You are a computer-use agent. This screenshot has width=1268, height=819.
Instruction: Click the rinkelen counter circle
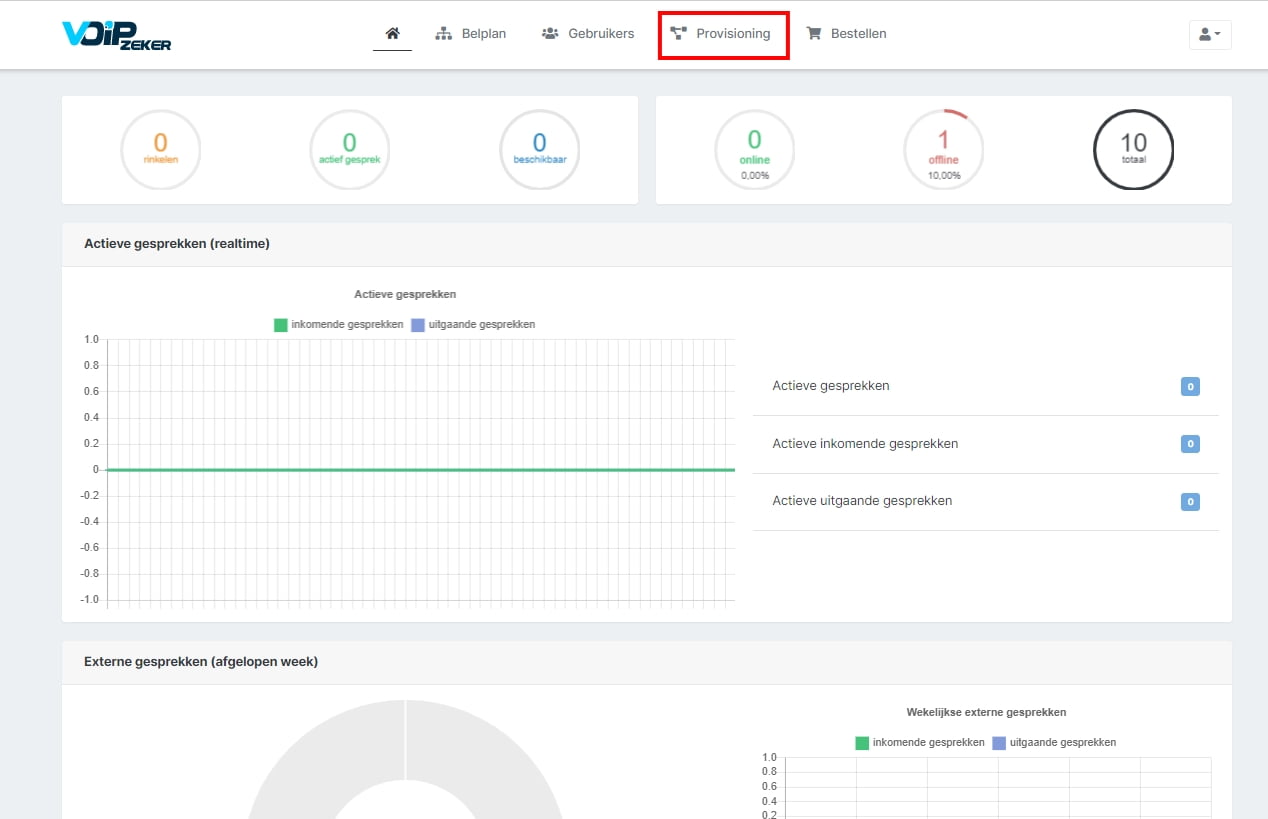pos(160,150)
